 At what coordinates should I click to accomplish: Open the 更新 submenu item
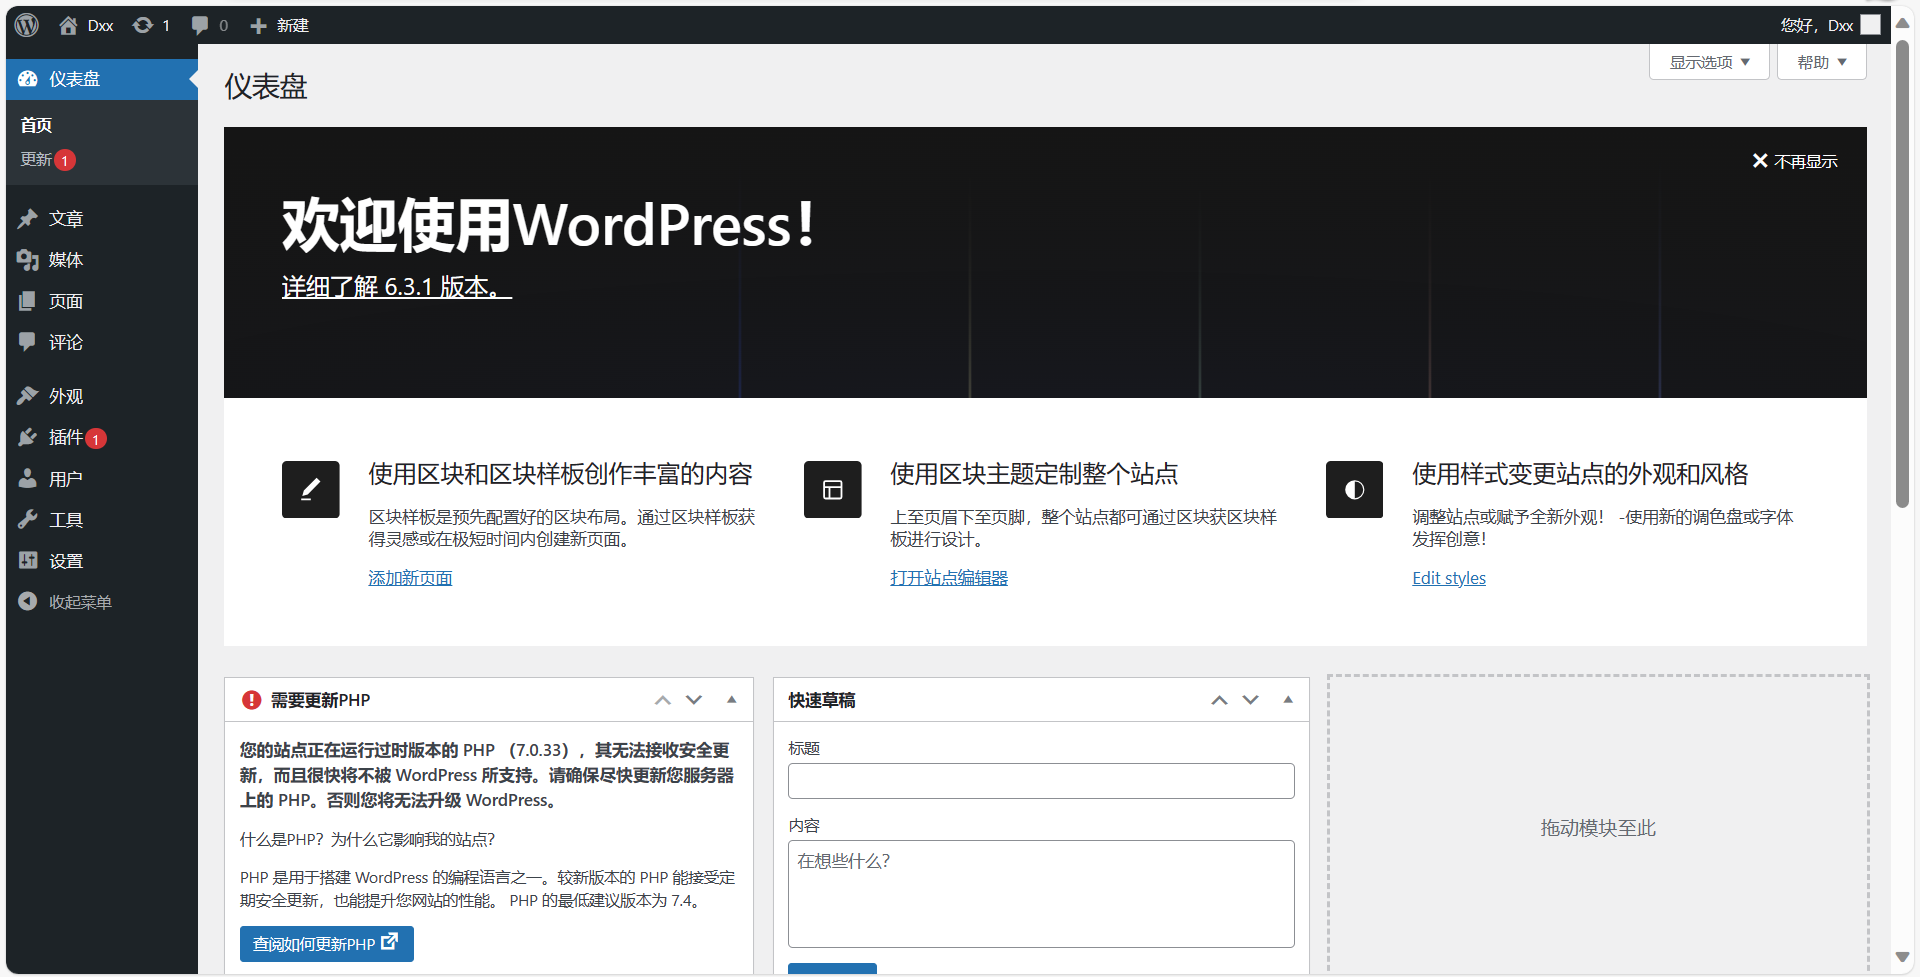[36, 160]
